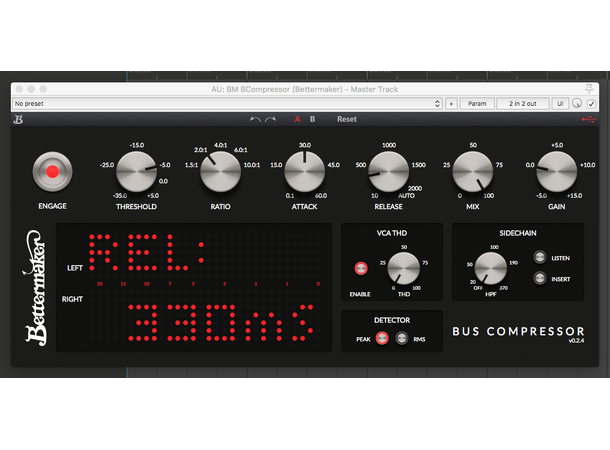Click the BUS COMPRESSOR title text
The width and height of the screenshot is (610, 450).
click(x=519, y=331)
